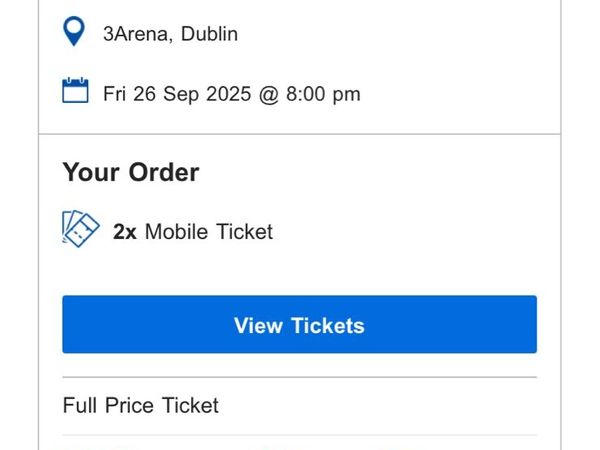600x450 pixels.
Task: Click the 8:00 pm event time
Action: click(x=323, y=94)
